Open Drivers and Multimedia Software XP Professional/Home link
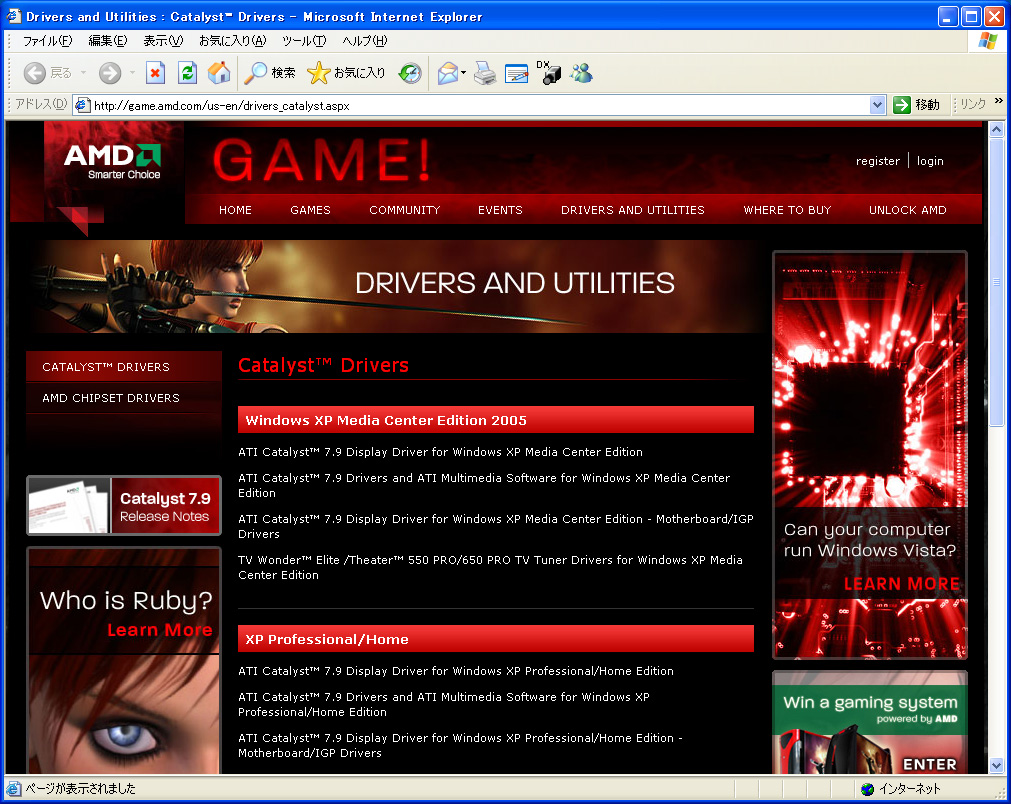Image resolution: width=1011 pixels, height=804 pixels. tap(444, 705)
